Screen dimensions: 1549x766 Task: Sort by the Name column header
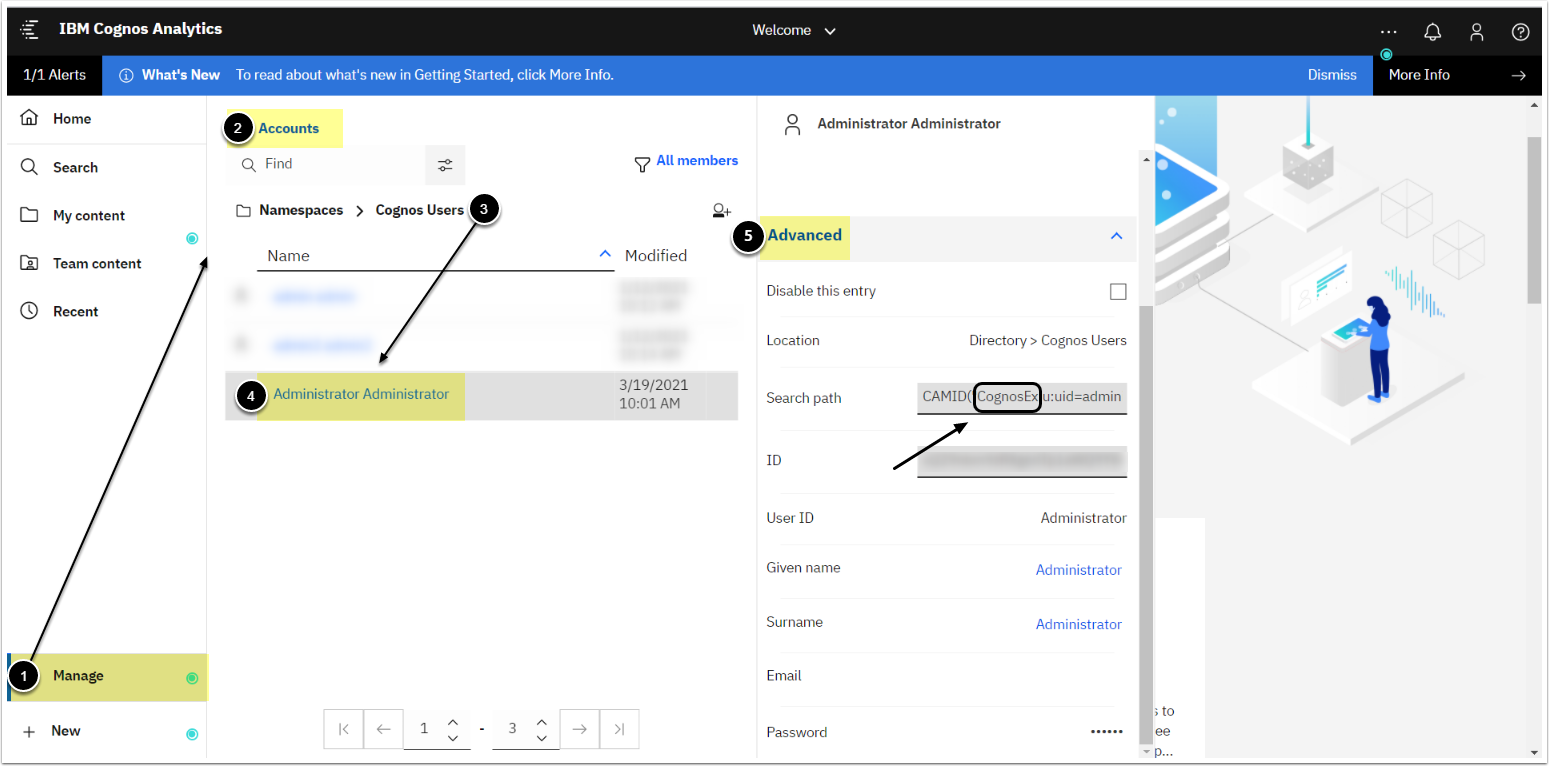[x=289, y=256]
